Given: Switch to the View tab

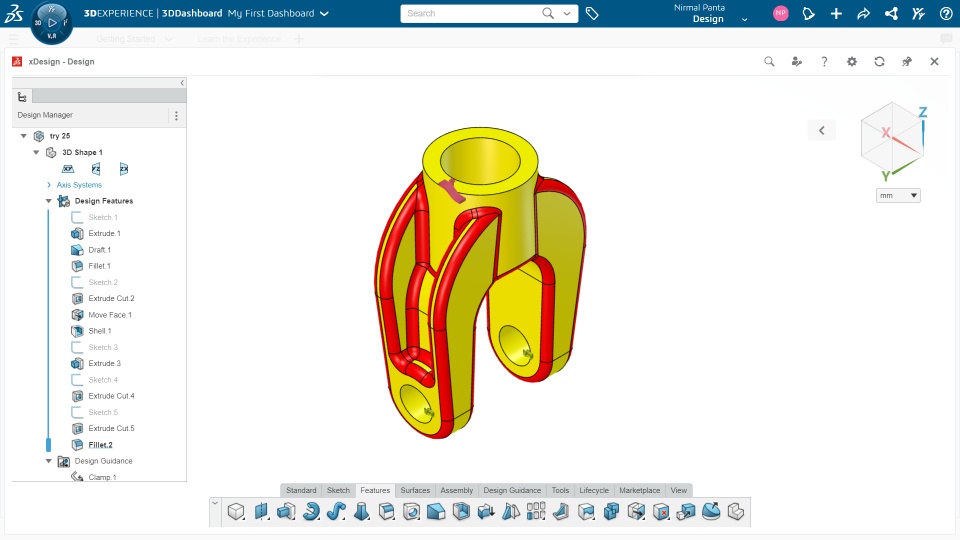Looking at the screenshot, I should (x=678, y=490).
